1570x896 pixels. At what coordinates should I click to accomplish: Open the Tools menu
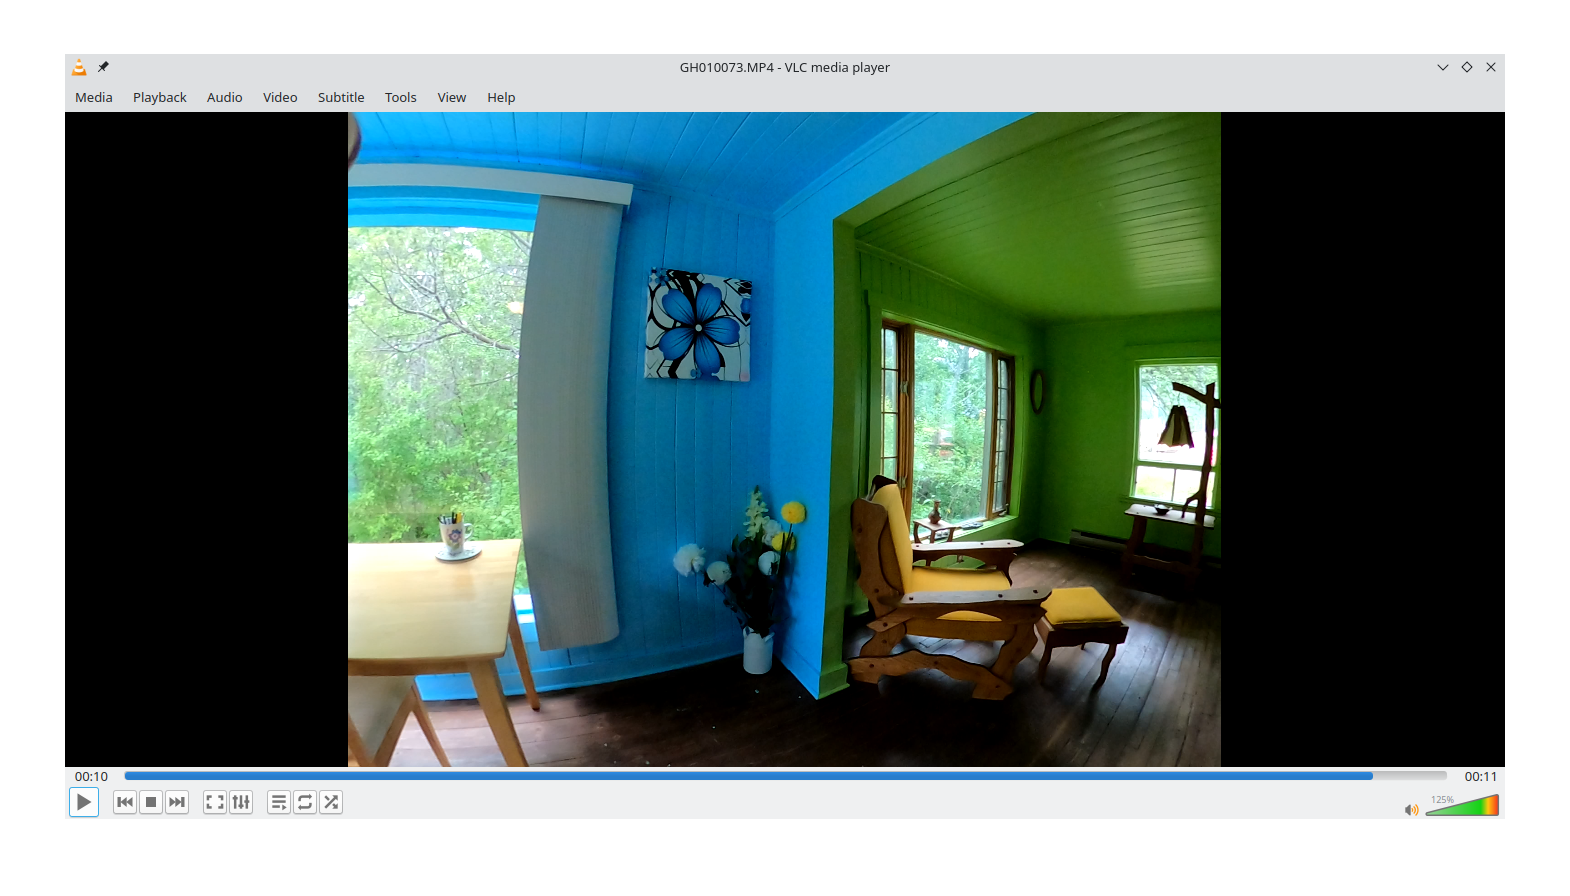pos(401,97)
